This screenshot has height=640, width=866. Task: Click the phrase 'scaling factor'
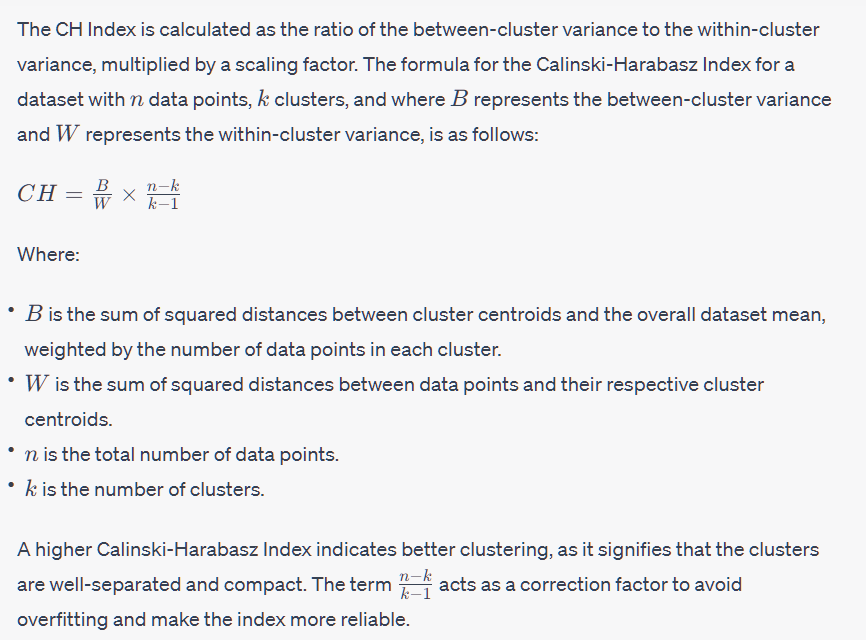(296, 65)
